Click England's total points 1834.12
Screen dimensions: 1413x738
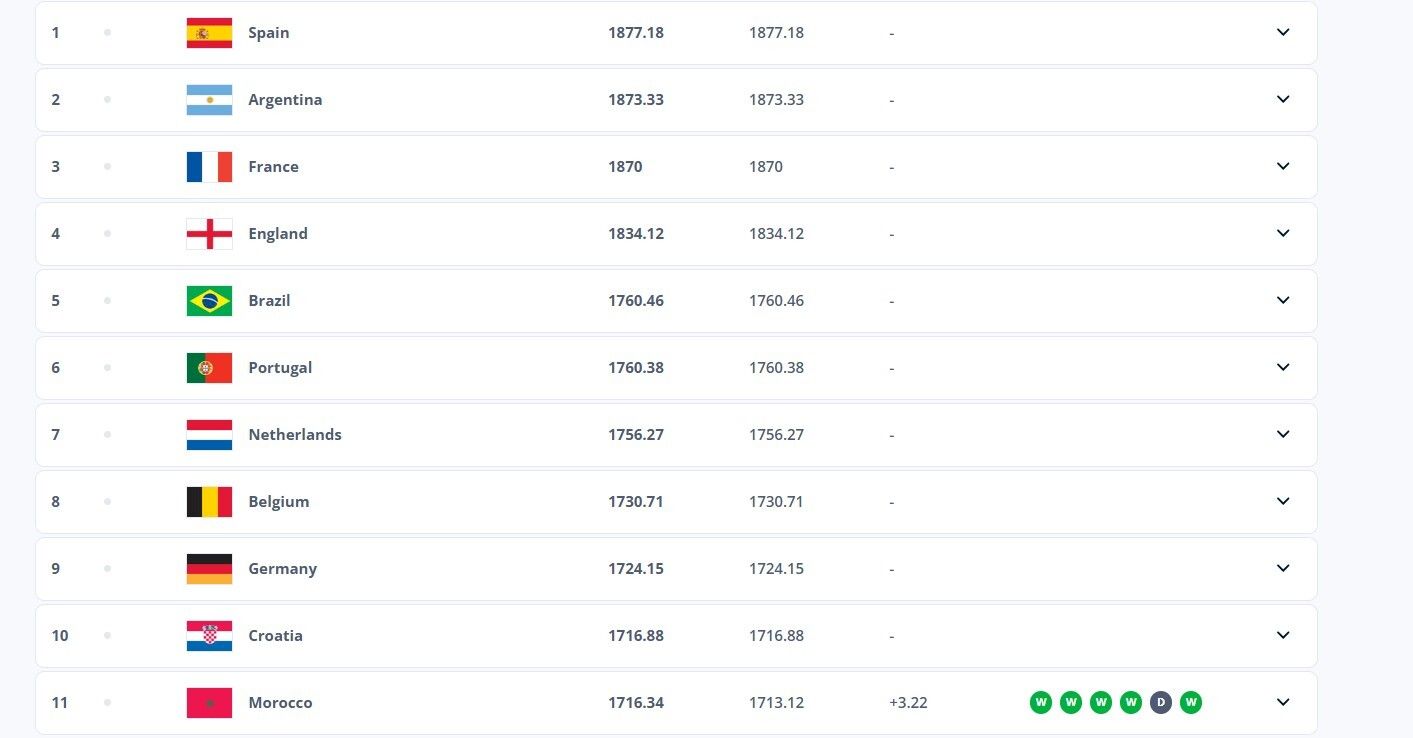pos(636,234)
